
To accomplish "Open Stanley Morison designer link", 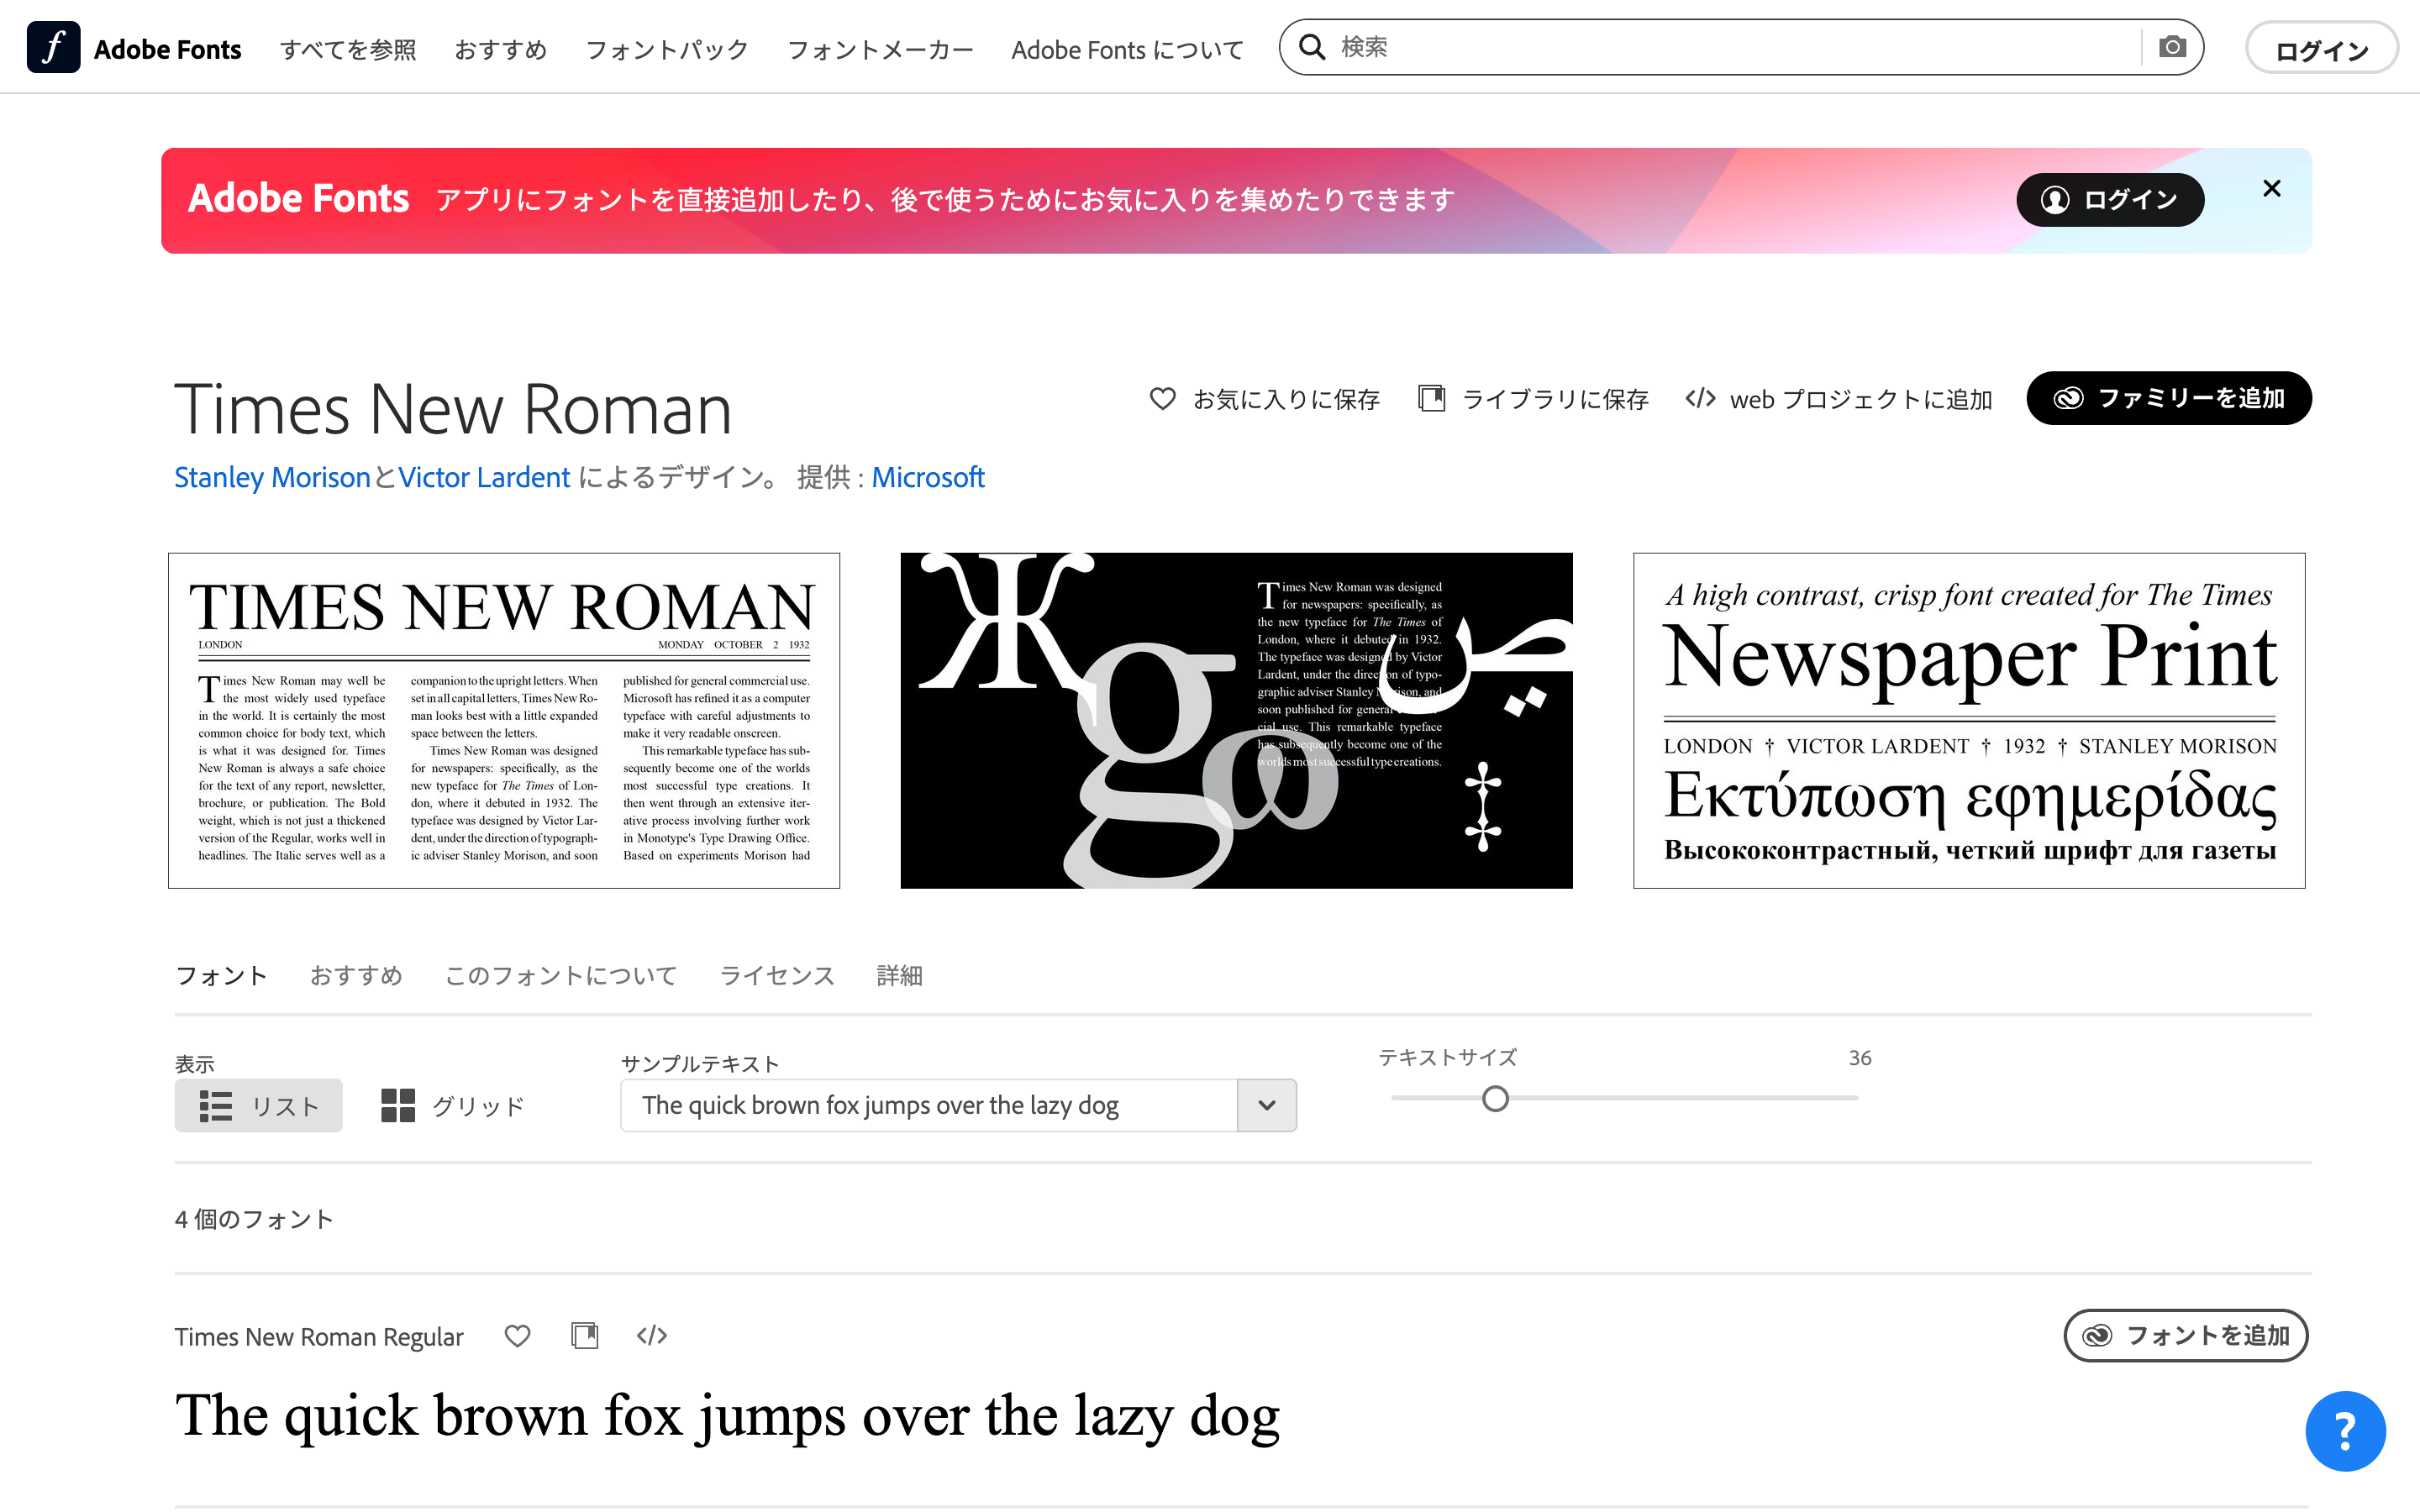I will tap(272, 478).
